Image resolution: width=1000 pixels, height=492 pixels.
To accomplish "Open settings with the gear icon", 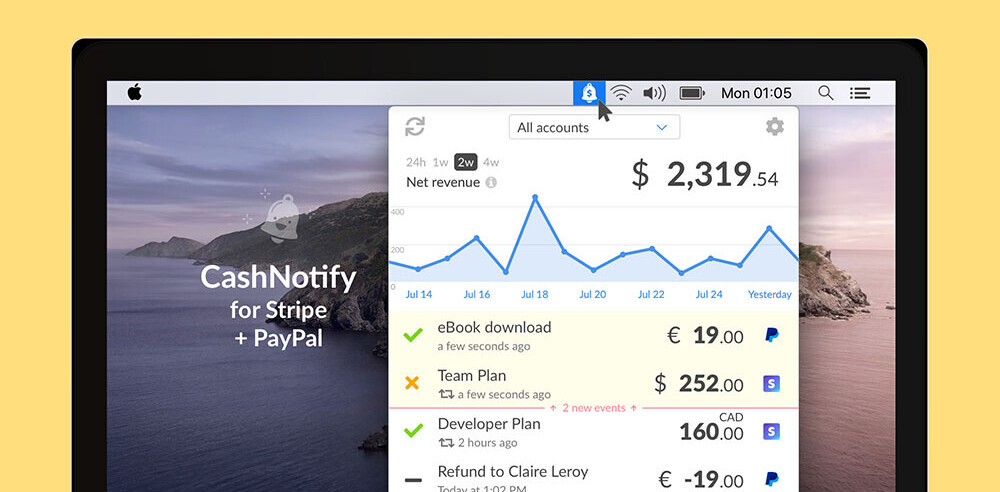I will (x=774, y=127).
